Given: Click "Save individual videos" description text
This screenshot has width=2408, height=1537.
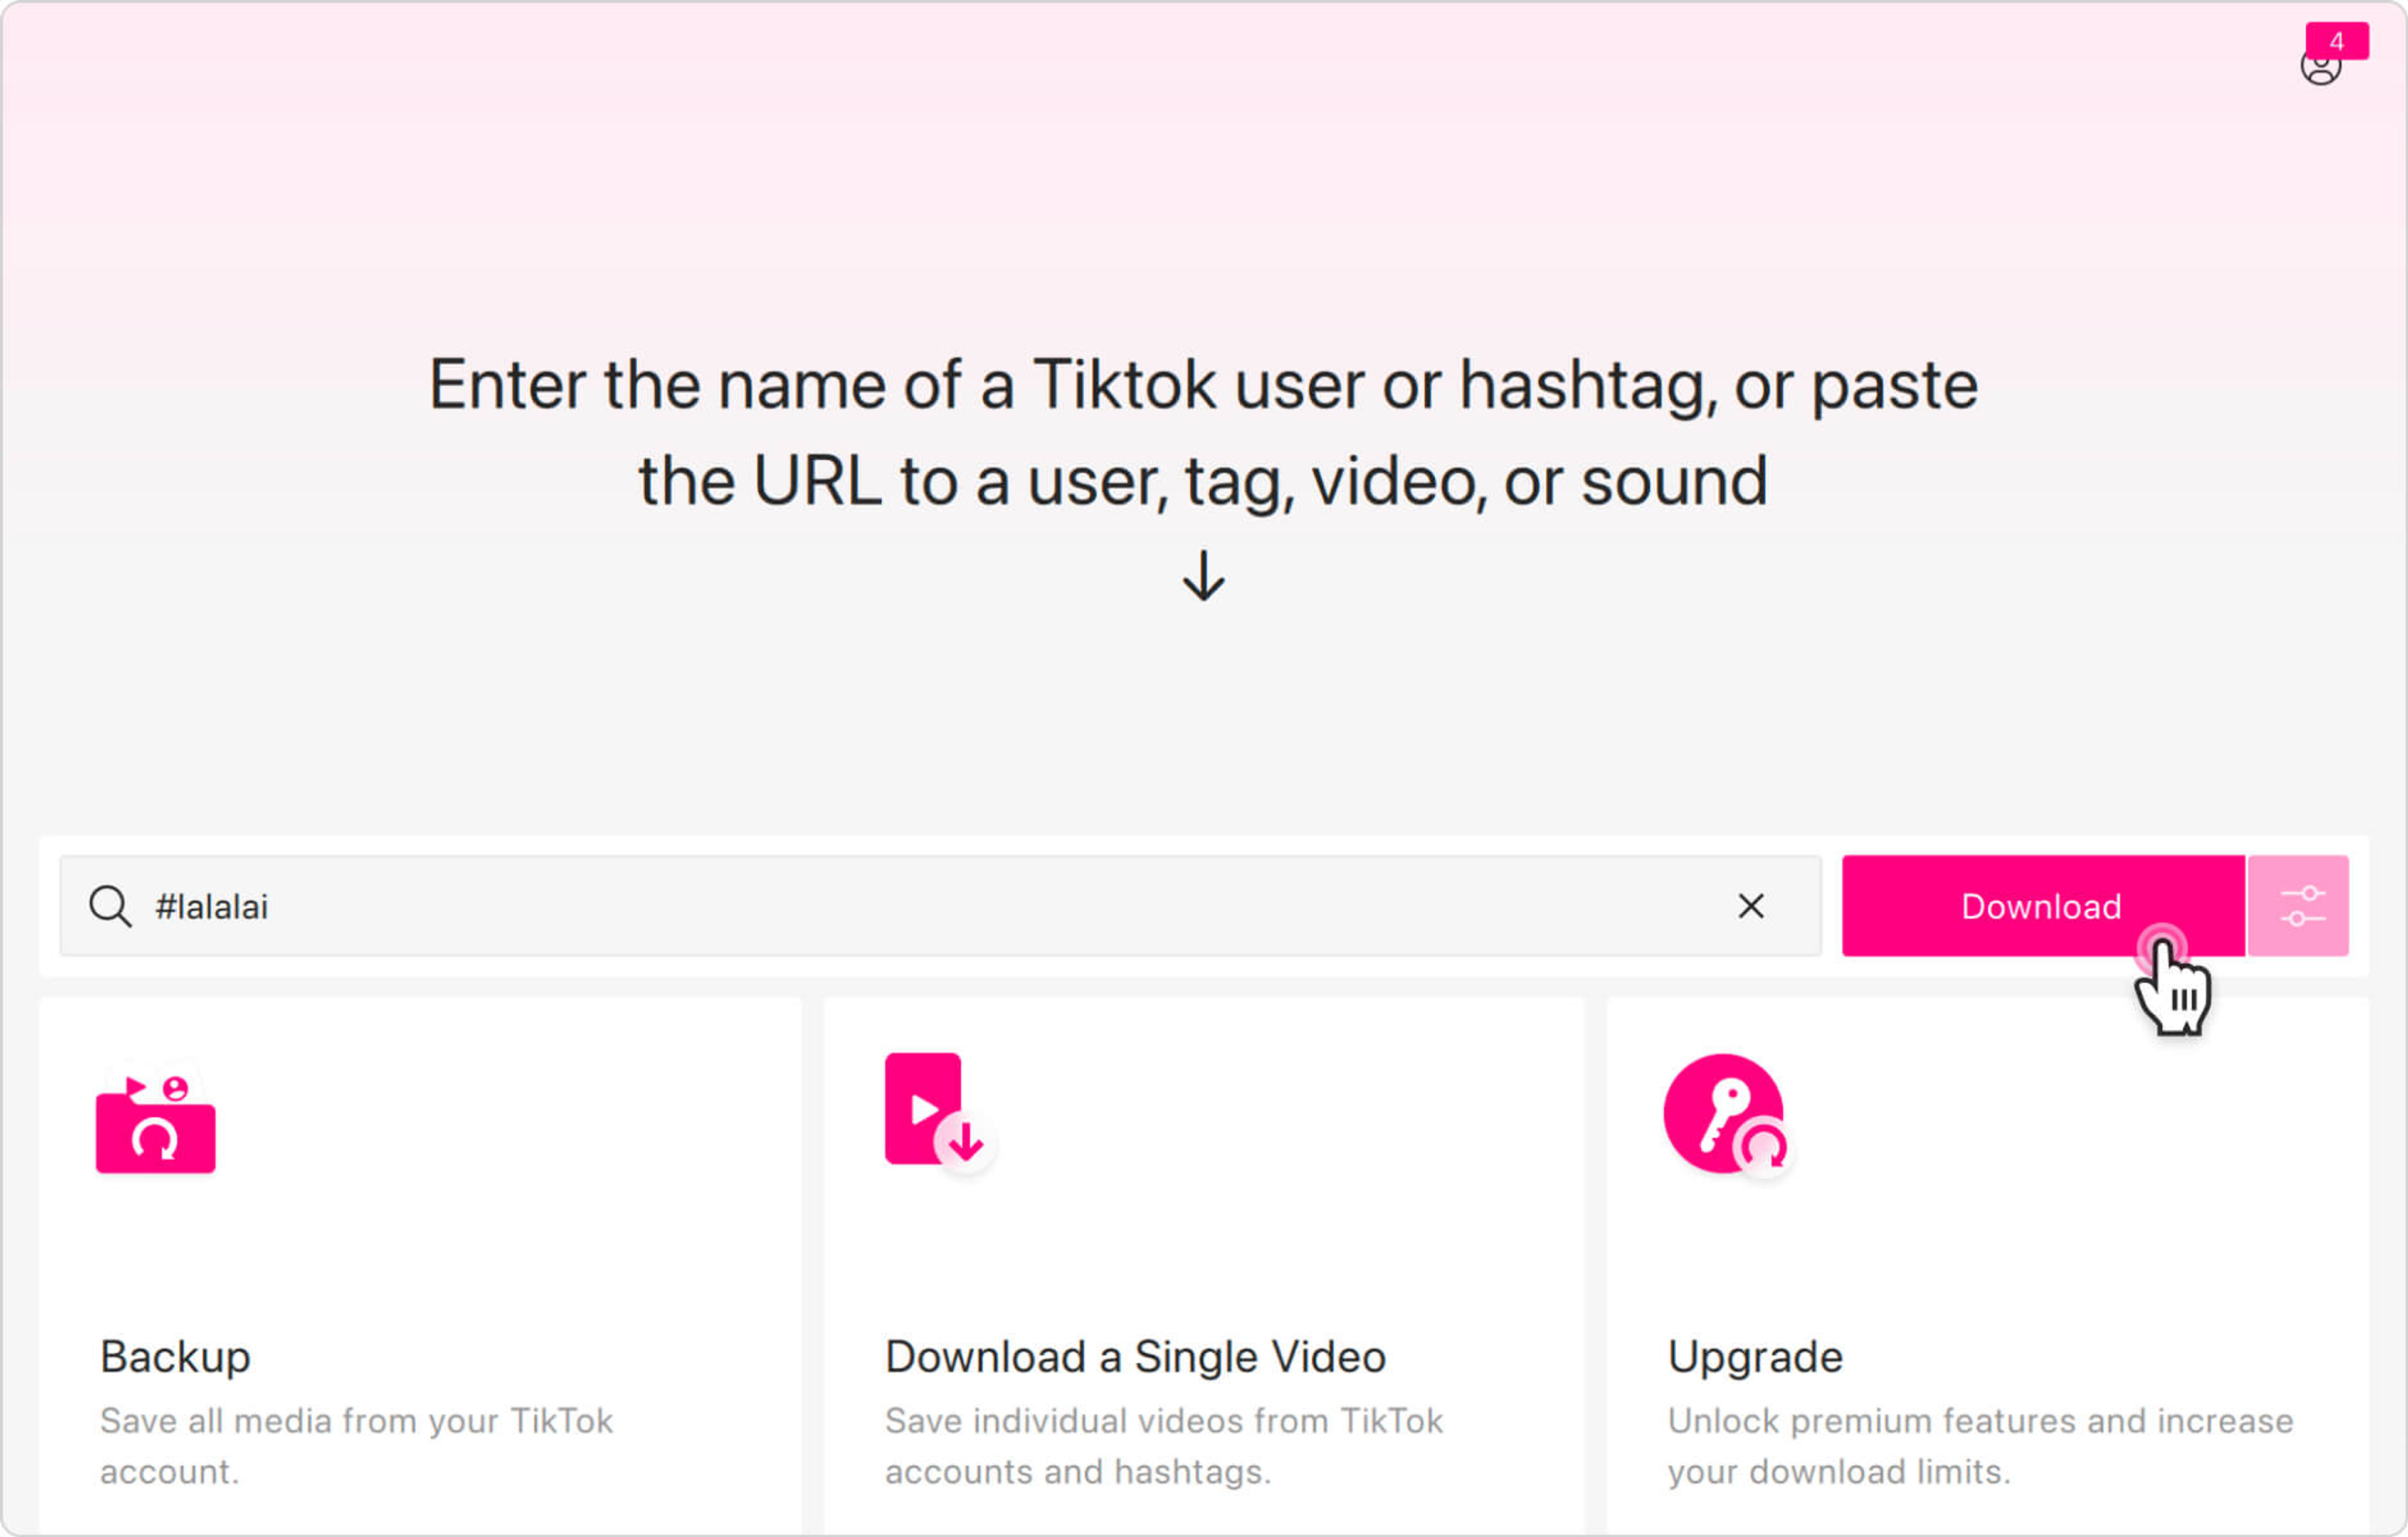Looking at the screenshot, I should [x=1163, y=1445].
